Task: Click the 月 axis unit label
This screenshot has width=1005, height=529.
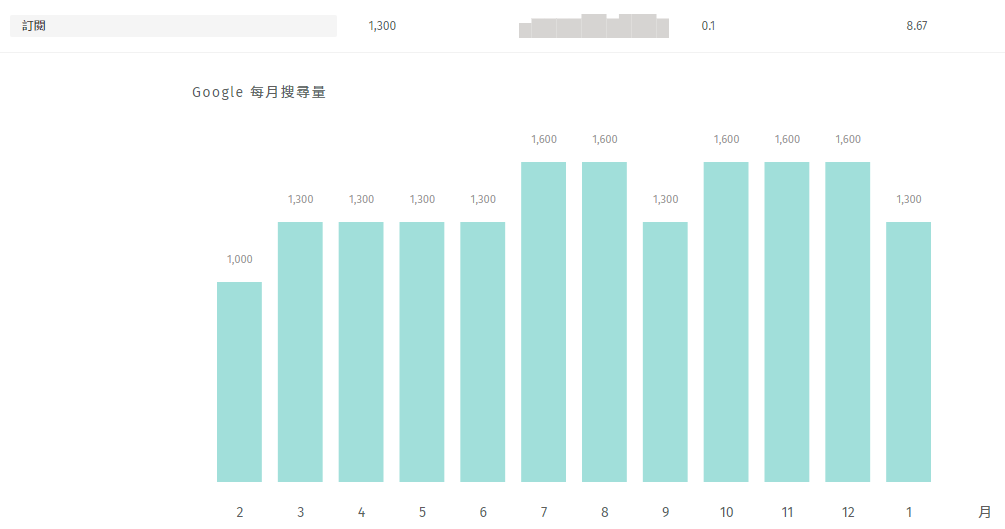Action: coord(985,512)
